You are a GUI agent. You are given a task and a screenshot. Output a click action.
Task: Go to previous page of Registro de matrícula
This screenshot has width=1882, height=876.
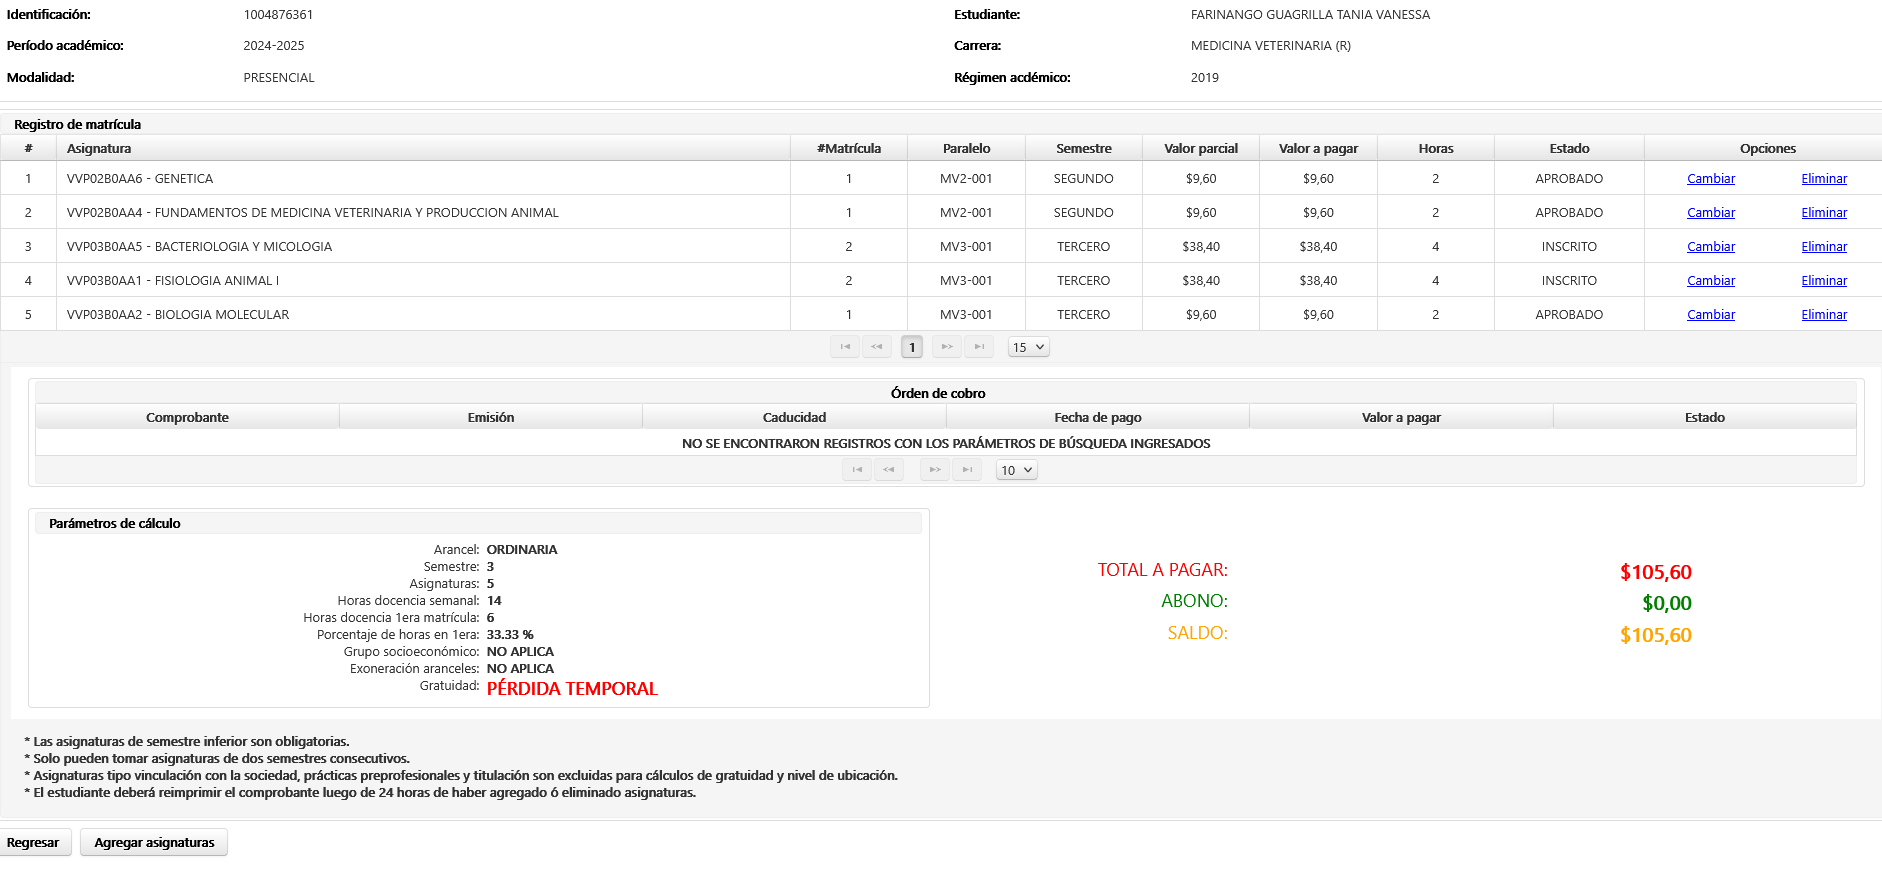[877, 347]
